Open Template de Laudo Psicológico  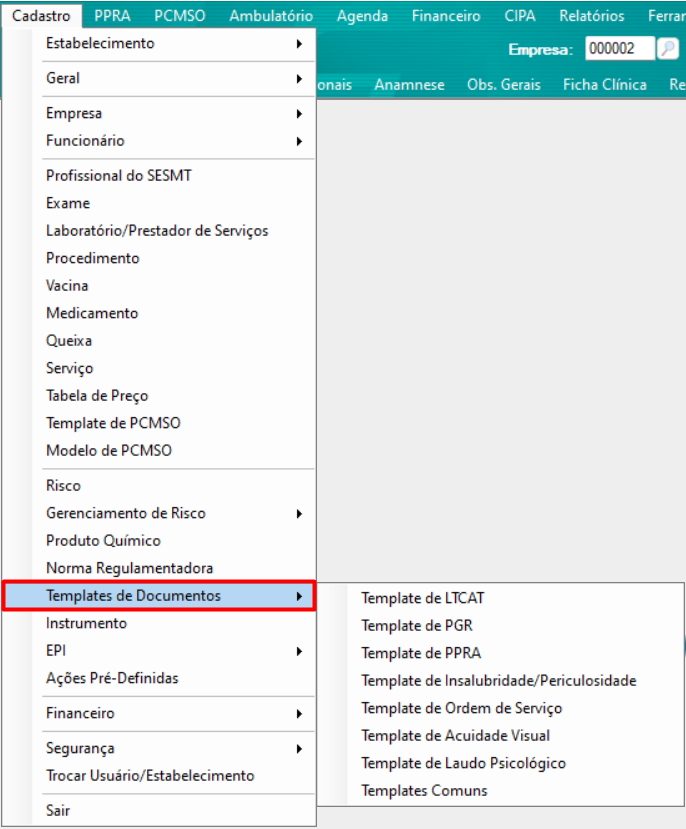pos(500,763)
